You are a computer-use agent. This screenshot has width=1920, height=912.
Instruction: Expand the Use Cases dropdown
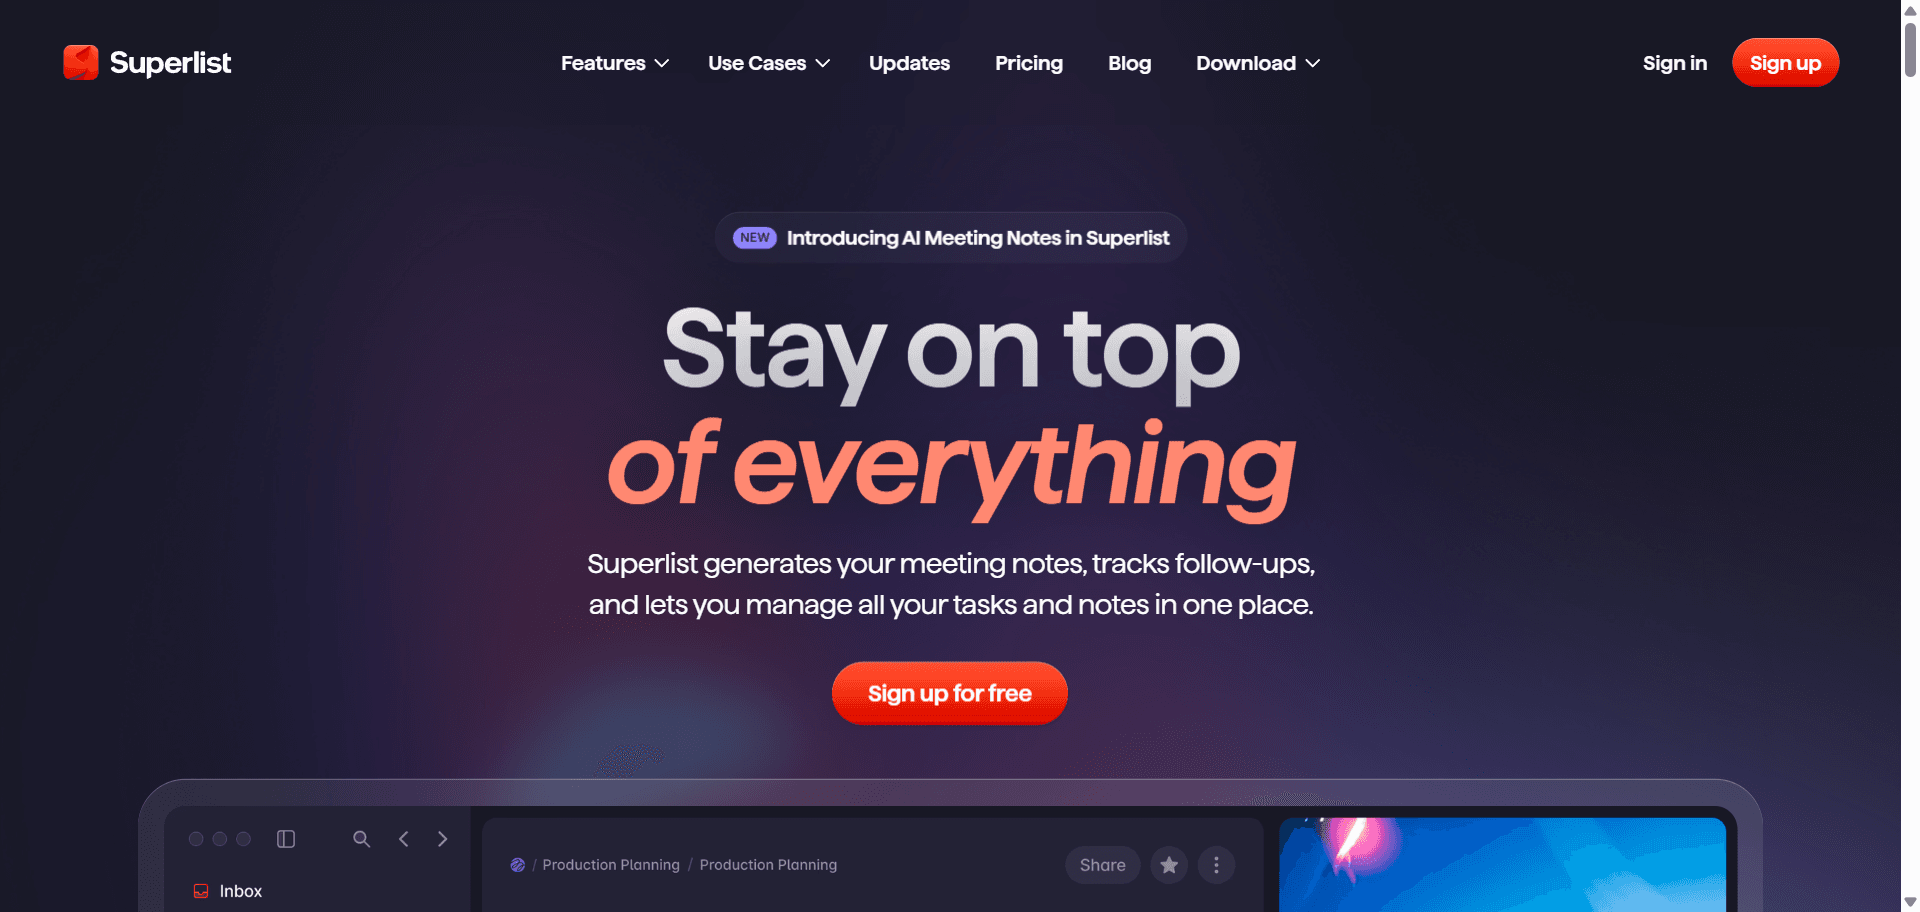pyautogui.click(x=769, y=63)
